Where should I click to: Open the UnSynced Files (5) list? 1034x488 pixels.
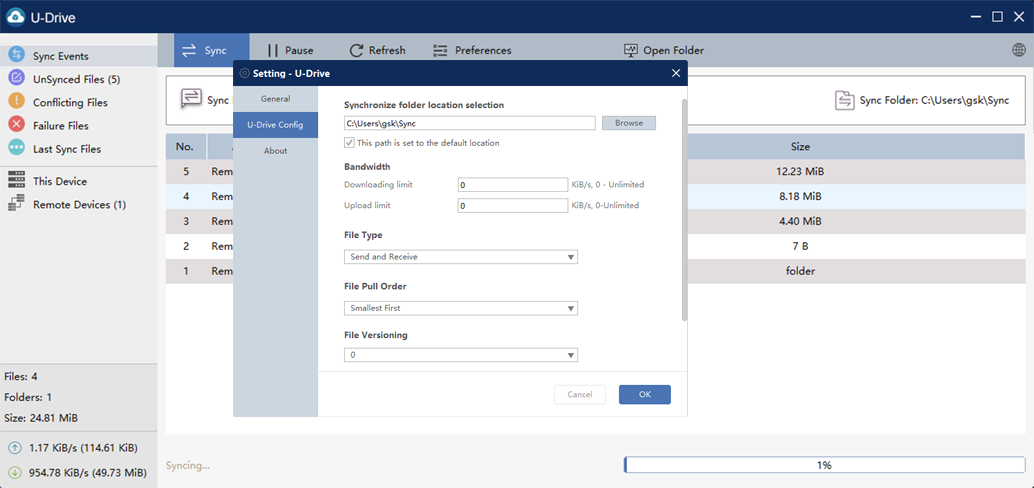point(76,79)
